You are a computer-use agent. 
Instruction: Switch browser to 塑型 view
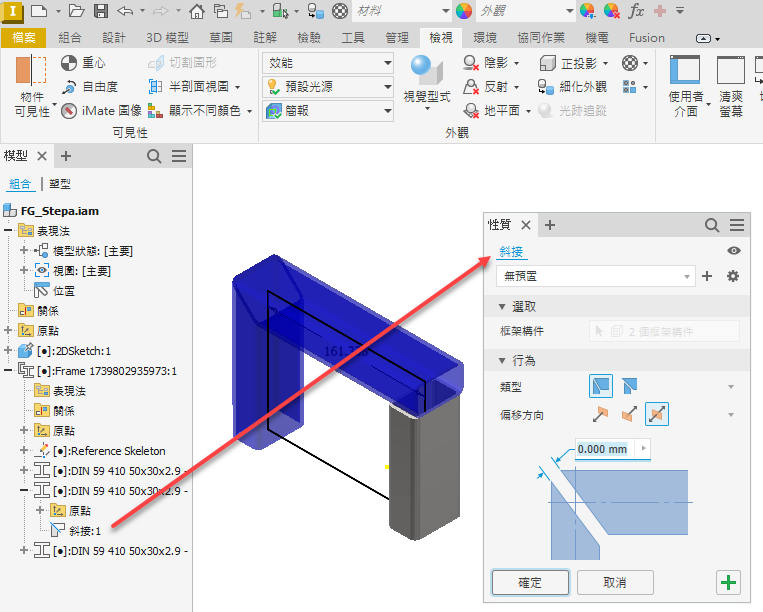[x=60, y=184]
